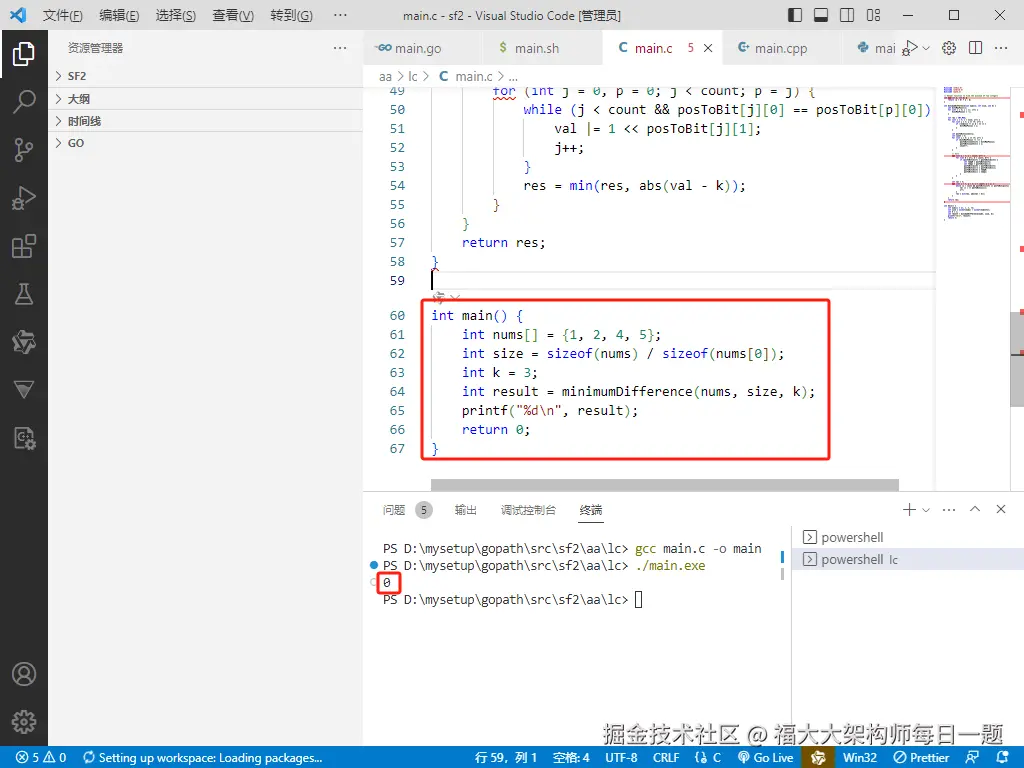The width and height of the screenshot is (1024, 768).
Task: Create a new terminal with plus icon
Action: click(909, 509)
